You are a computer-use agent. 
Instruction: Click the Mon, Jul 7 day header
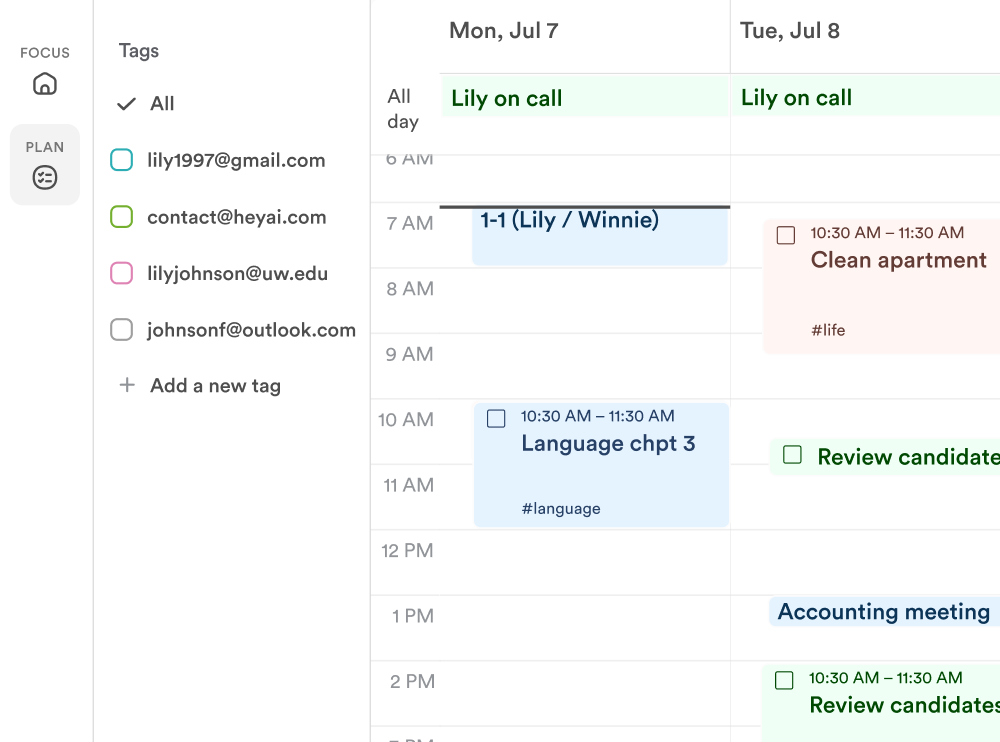(x=504, y=31)
